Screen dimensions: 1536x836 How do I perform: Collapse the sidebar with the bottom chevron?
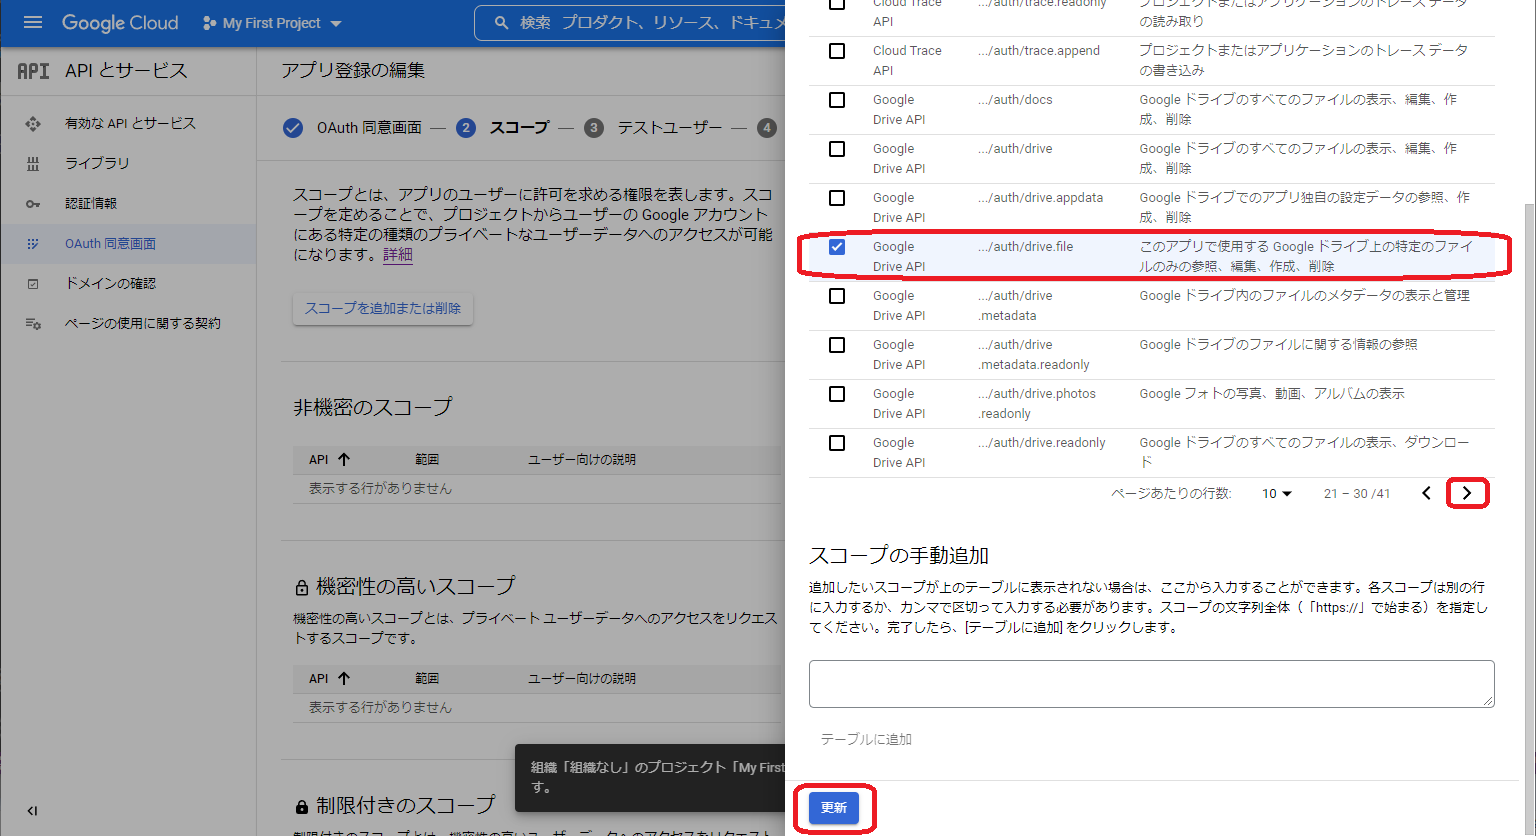pos(32,811)
